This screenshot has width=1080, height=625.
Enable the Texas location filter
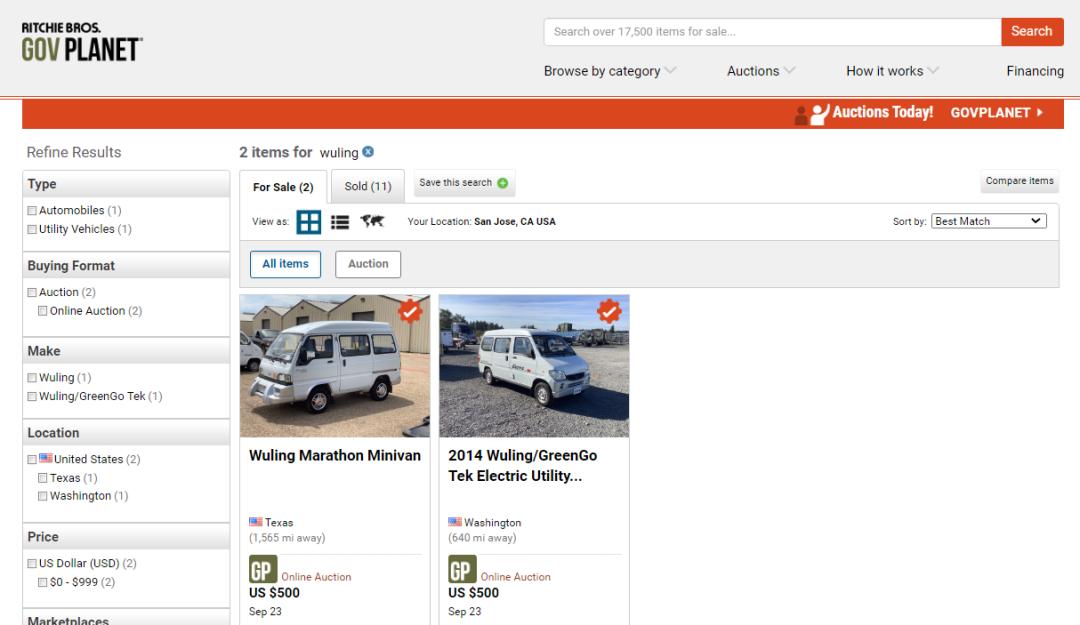(x=43, y=478)
